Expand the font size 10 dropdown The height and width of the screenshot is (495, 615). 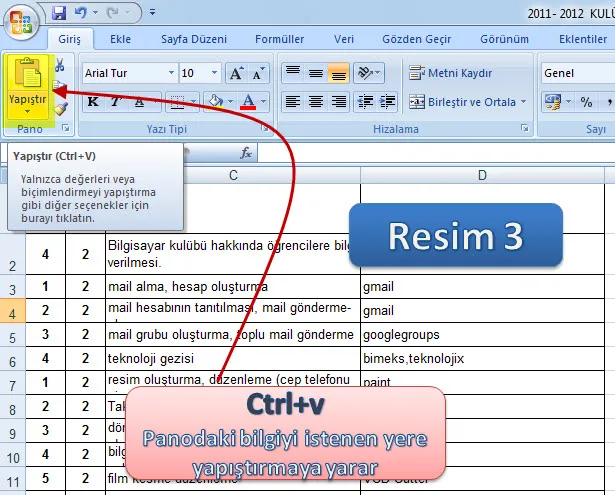[x=214, y=74]
